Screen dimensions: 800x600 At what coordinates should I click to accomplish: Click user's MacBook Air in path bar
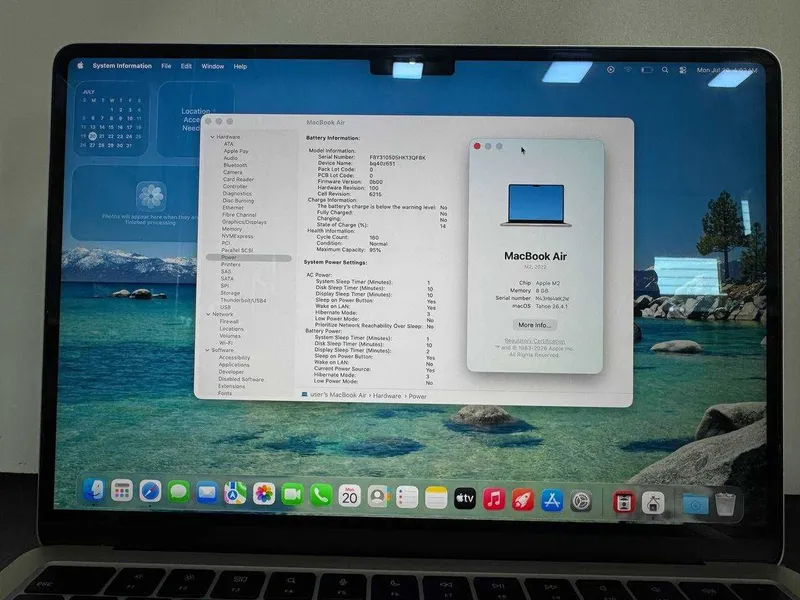pos(338,395)
